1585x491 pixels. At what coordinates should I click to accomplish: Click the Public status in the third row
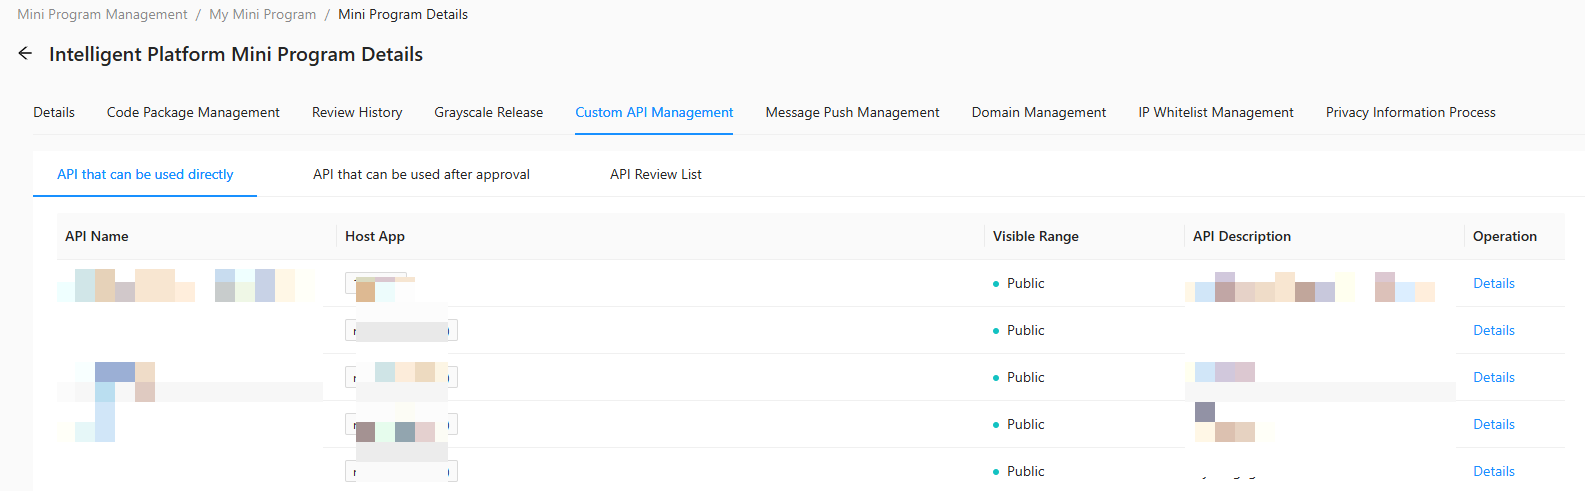[x=1018, y=377]
